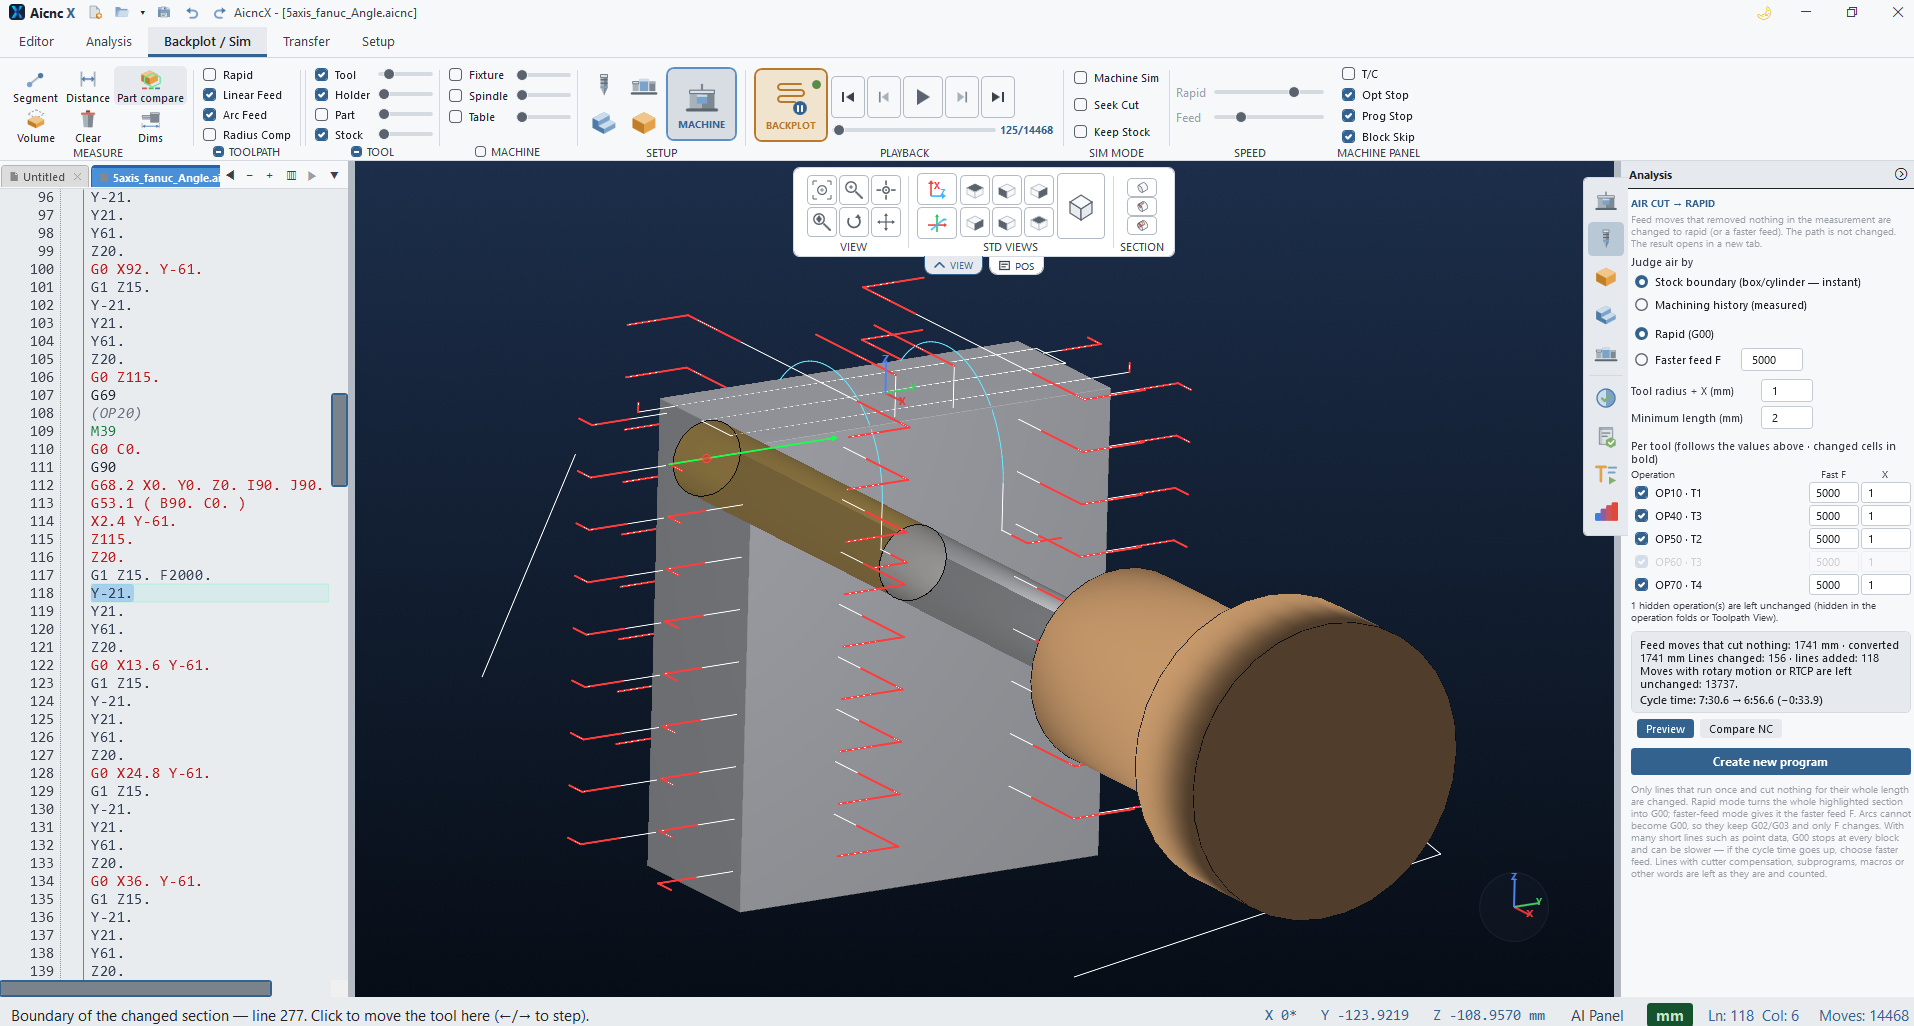Open the quick access toolbar dropdown arrow
The width and height of the screenshot is (1914, 1026).
[x=143, y=13]
